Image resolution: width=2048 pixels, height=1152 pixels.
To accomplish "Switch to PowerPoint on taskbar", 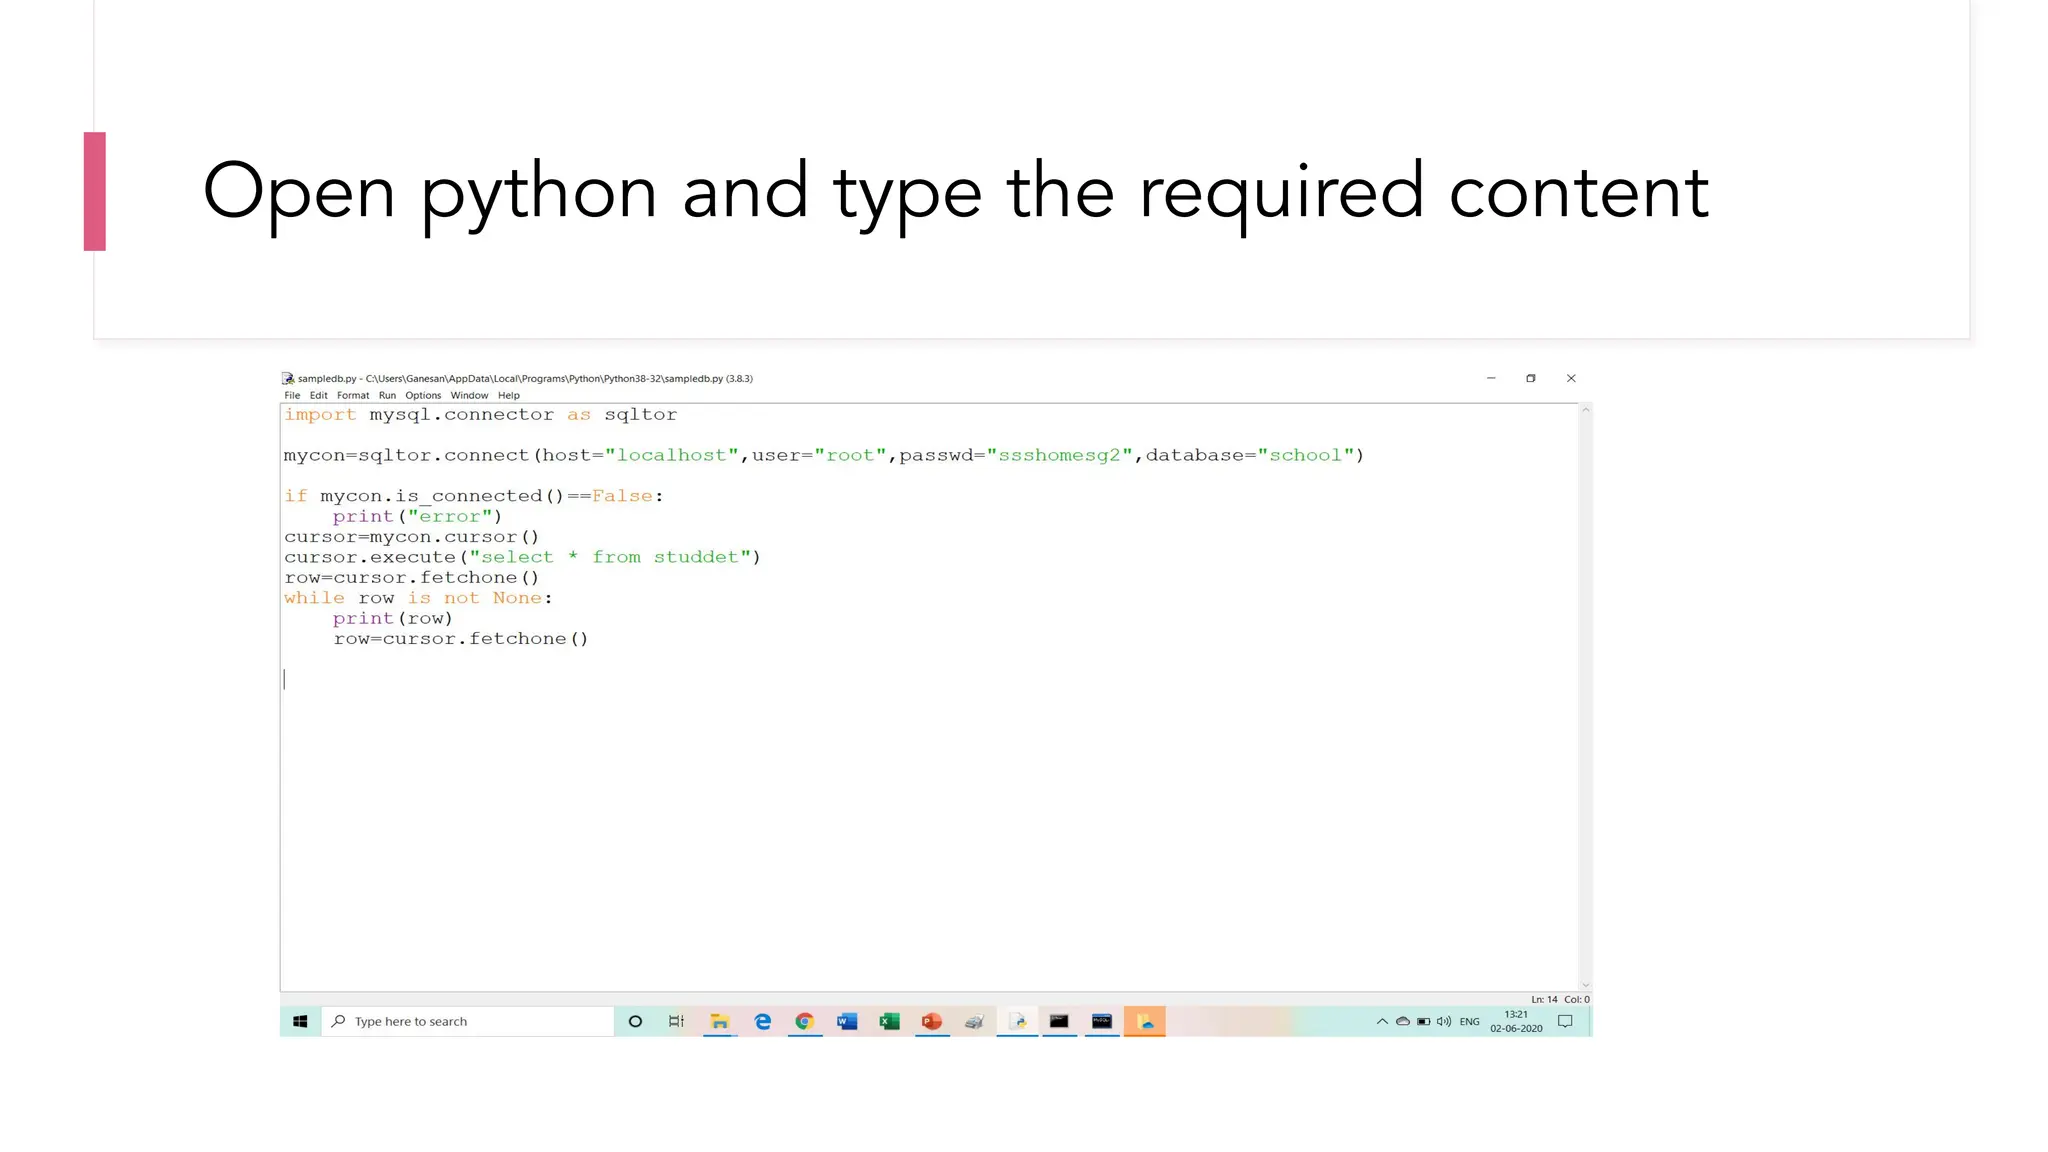I will coord(932,1021).
